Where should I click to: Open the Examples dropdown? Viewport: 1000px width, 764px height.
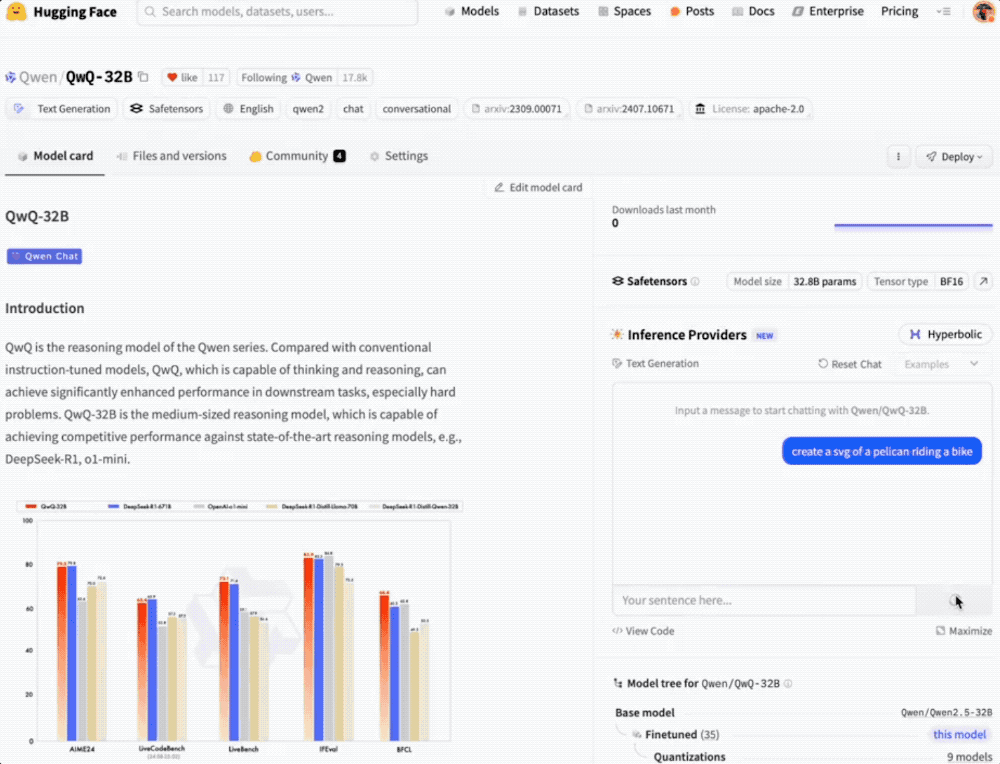pyautogui.click(x=941, y=364)
